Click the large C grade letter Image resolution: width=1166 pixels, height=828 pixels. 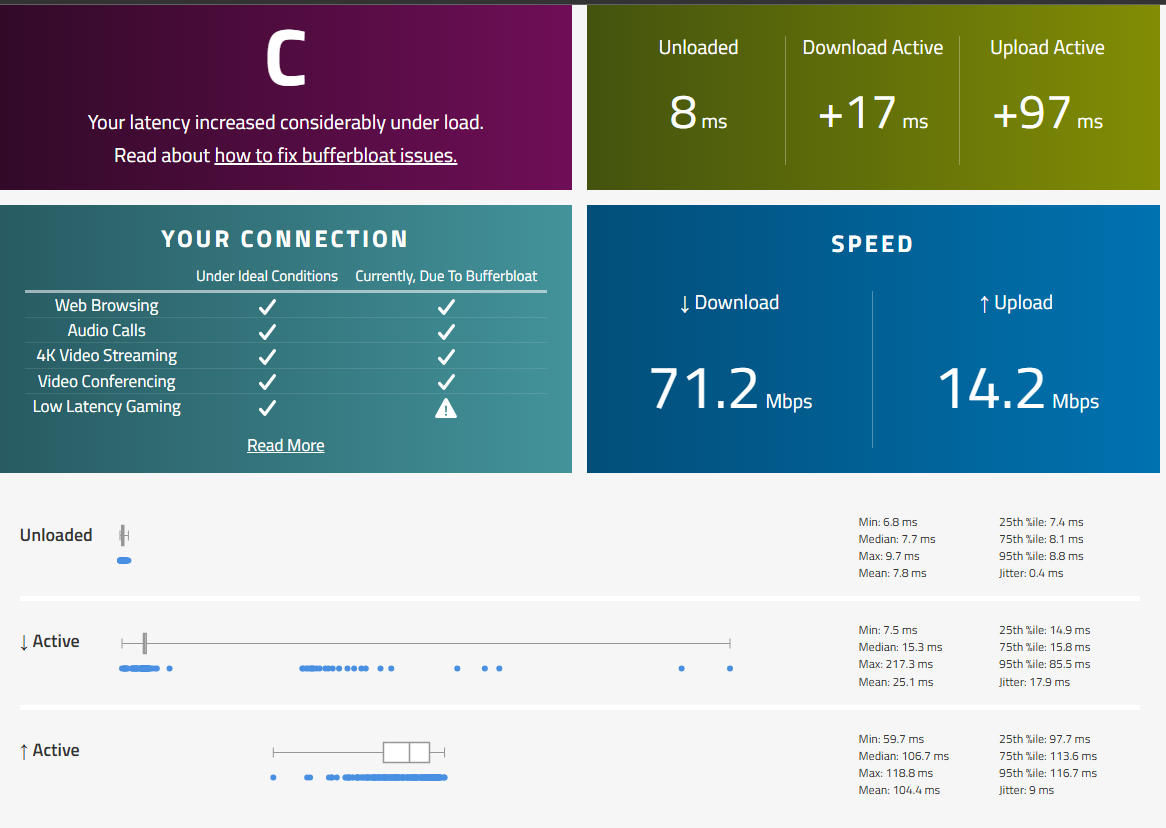(285, 60)
